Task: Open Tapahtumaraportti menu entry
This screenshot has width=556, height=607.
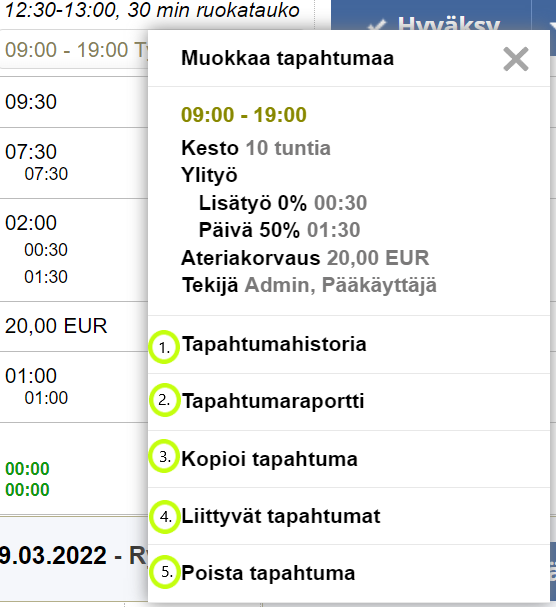Action: click(349, 402)
